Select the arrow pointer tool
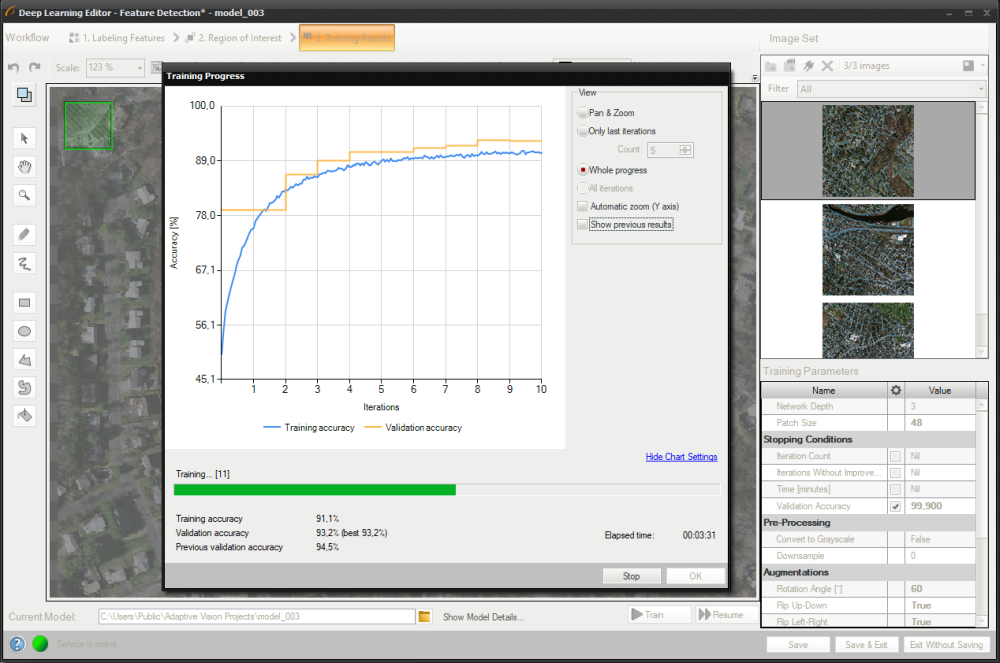1000x663 pixels. click(25, 138)
